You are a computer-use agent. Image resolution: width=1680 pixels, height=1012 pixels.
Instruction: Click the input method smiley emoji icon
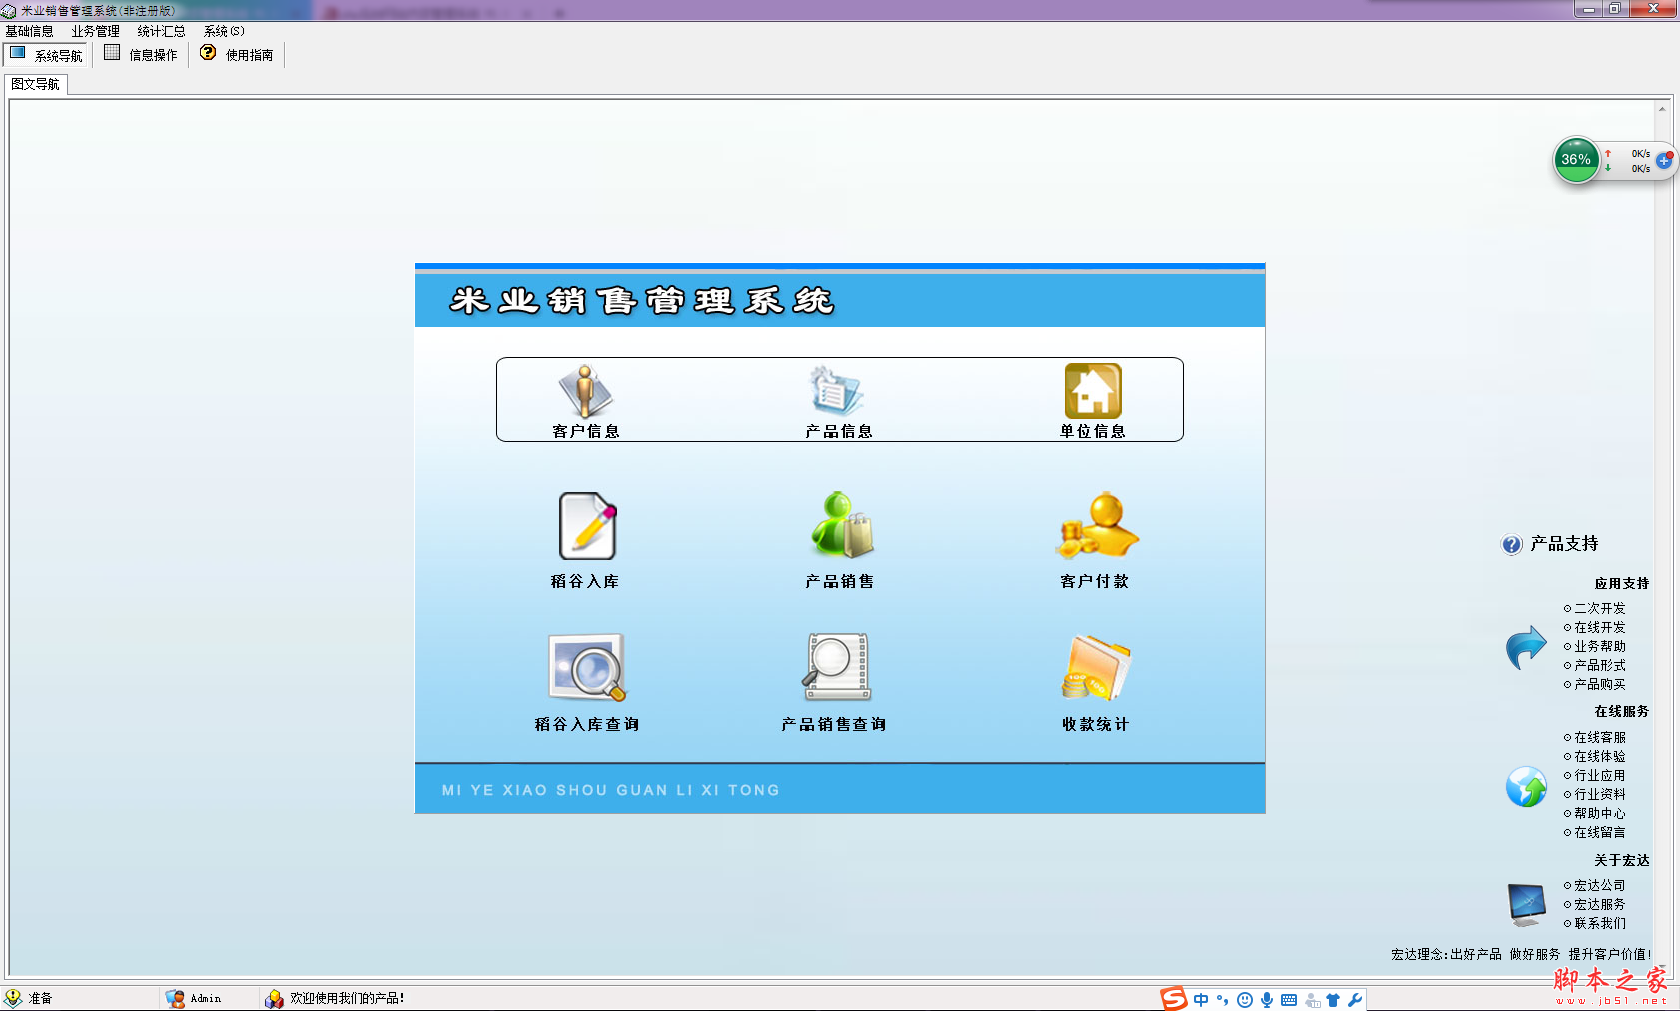pyautogui.click(x=1245, y=1000)
